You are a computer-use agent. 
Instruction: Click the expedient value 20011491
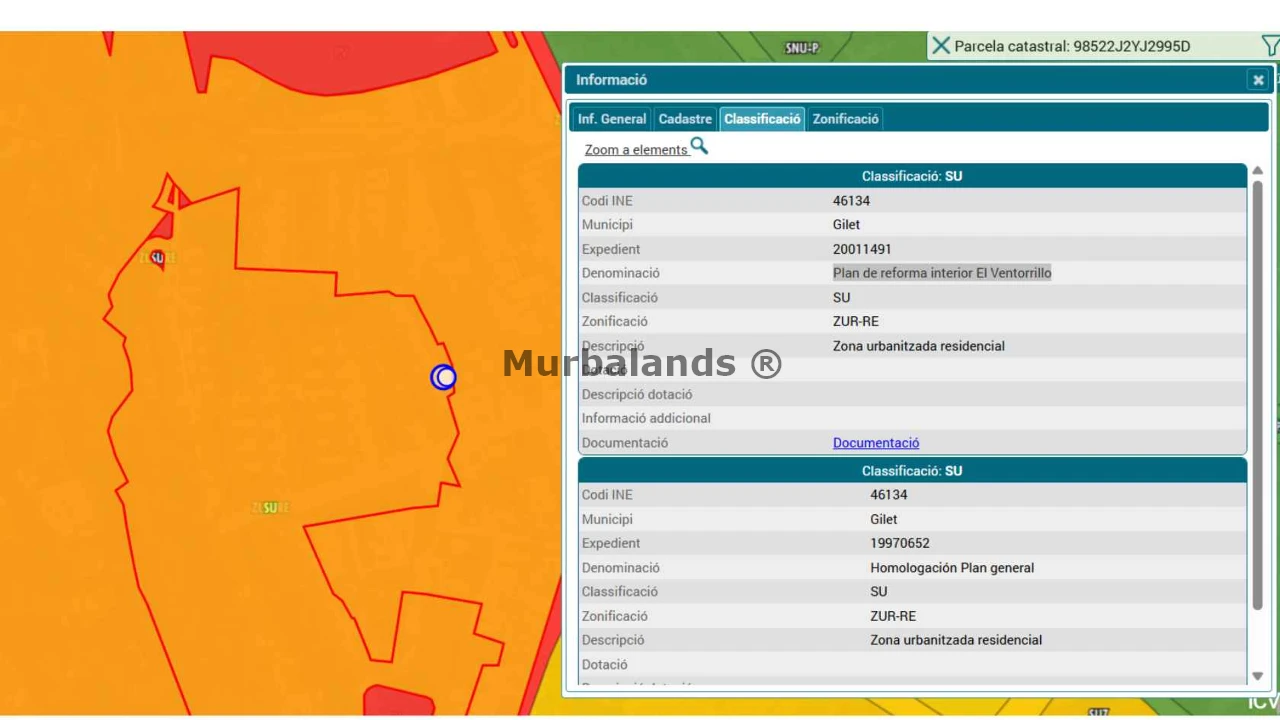point(862,249)
